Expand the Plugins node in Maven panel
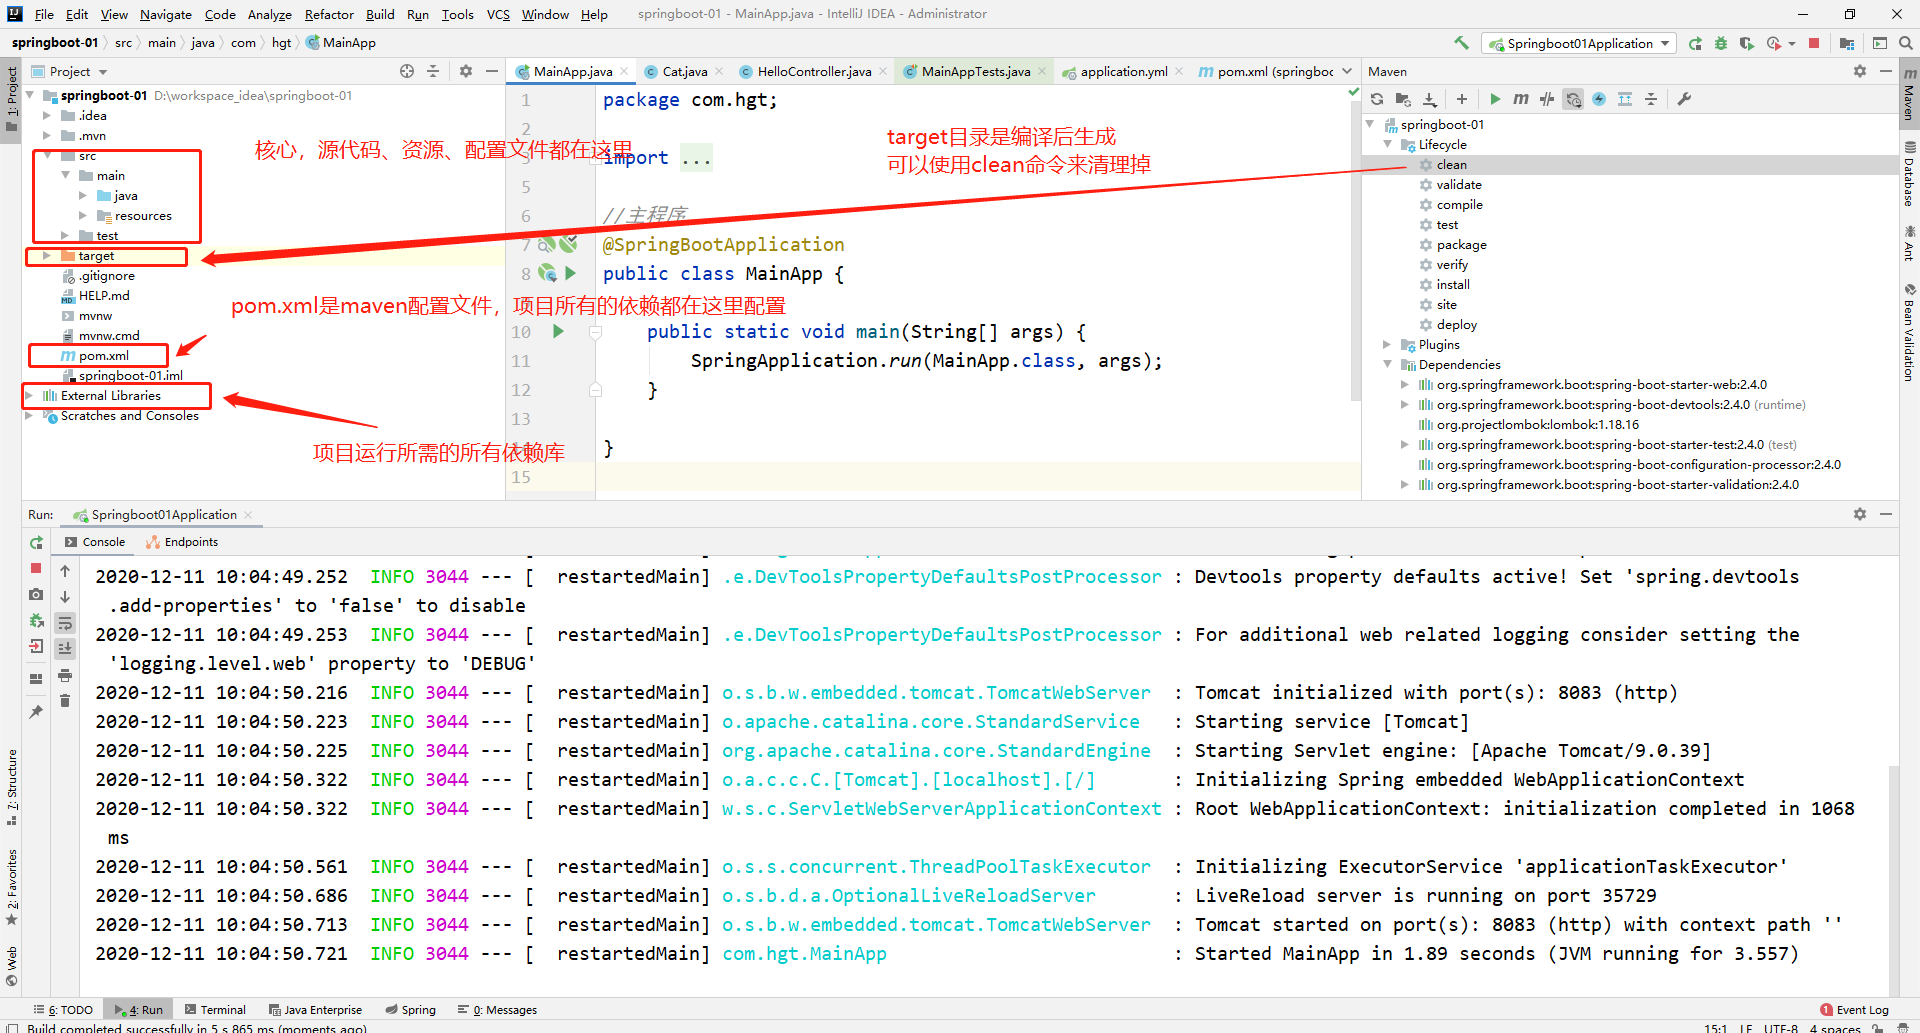The width and height of the screenshot is (1920, 1033). click(1386, 344)
